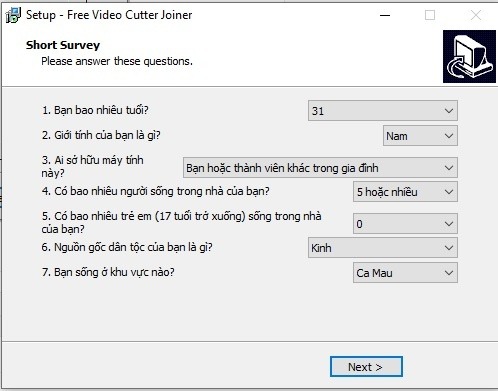This screenshot has height=391, width=498.
Task: Click the Next button
Action: [x=366, y=367]
